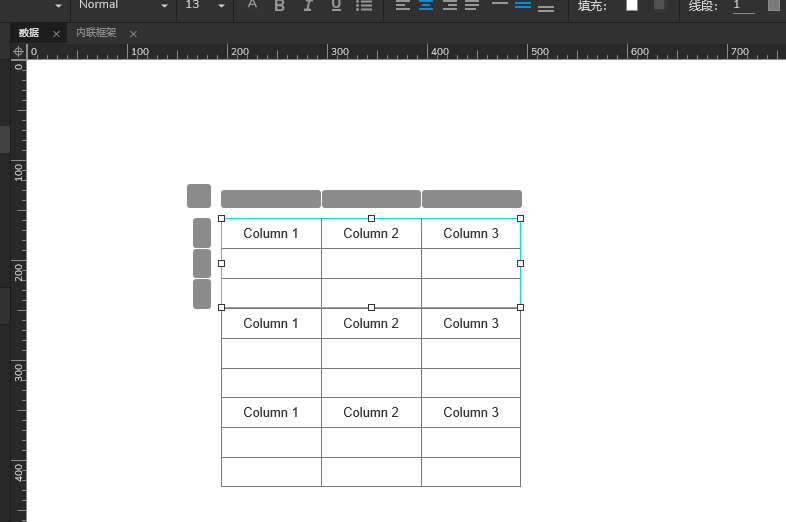This screenshot has height=522, width=786.
Task: Close the 内联框架 tab
Action: [x=133, y=34]
